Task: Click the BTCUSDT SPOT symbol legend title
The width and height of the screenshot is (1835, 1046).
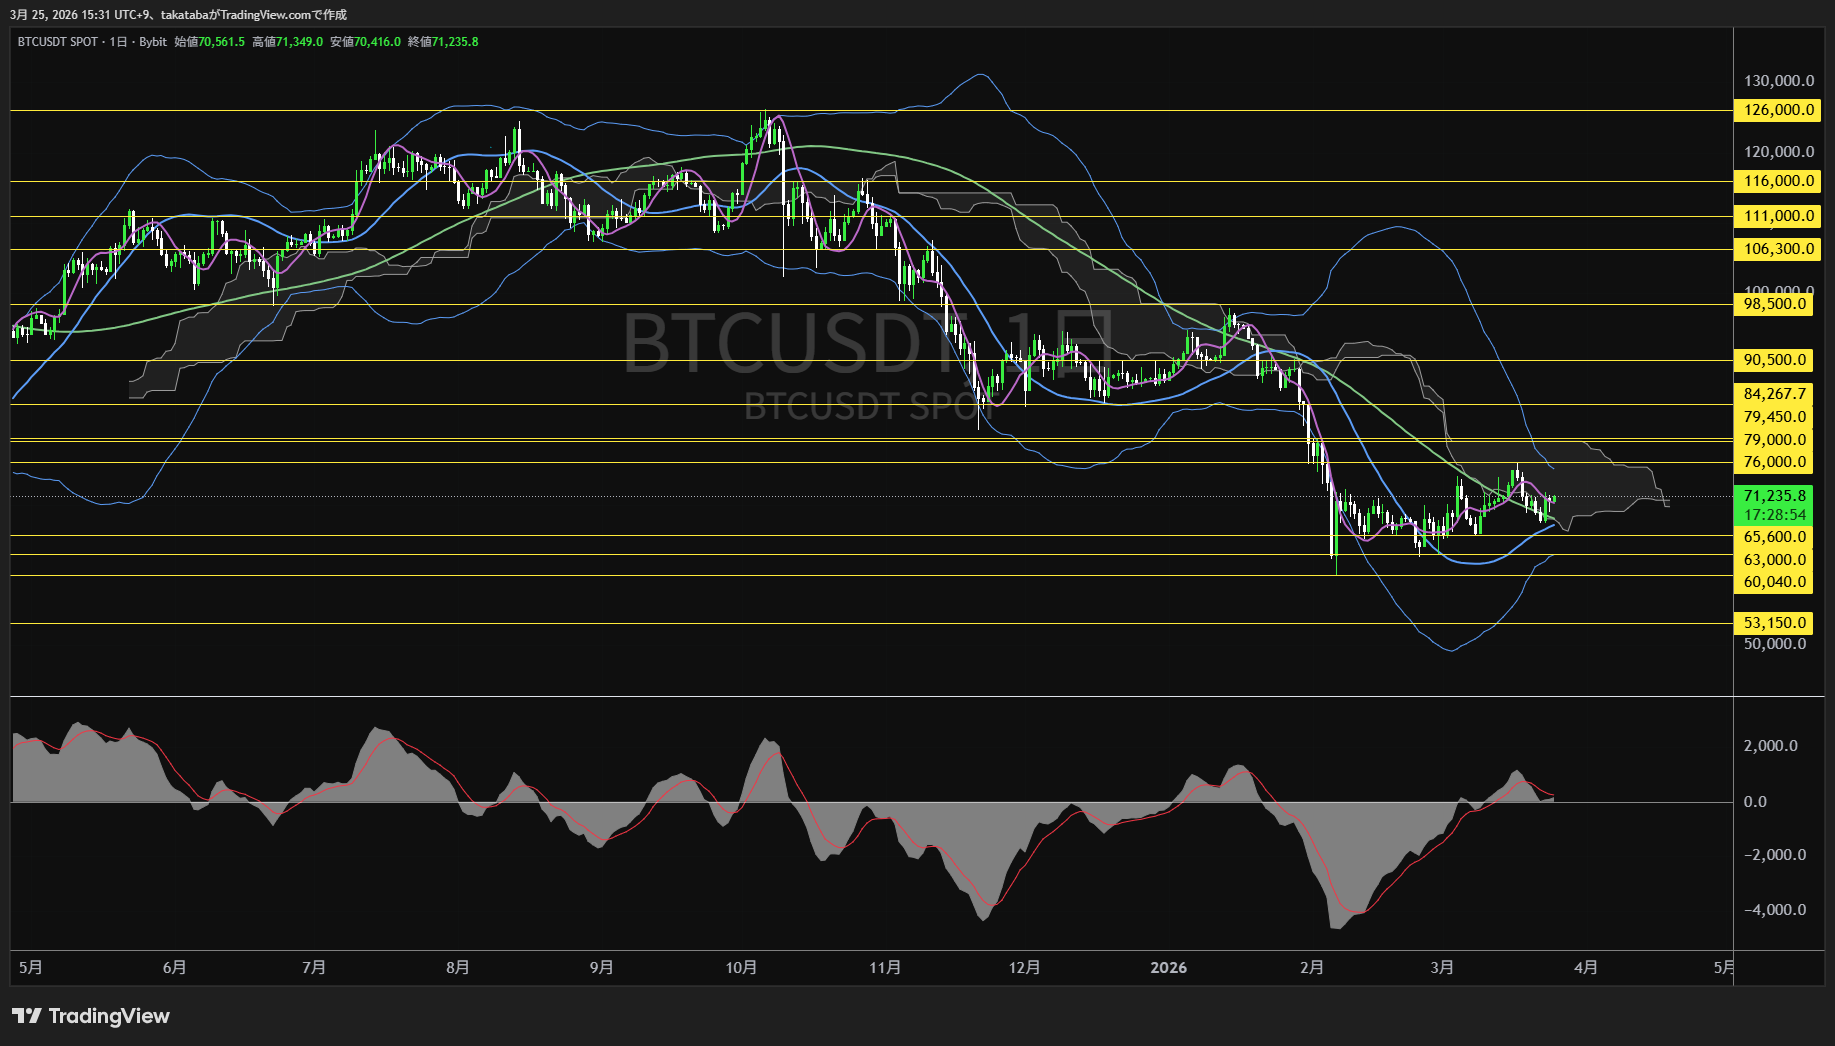Action: click(x=58, y=42)
